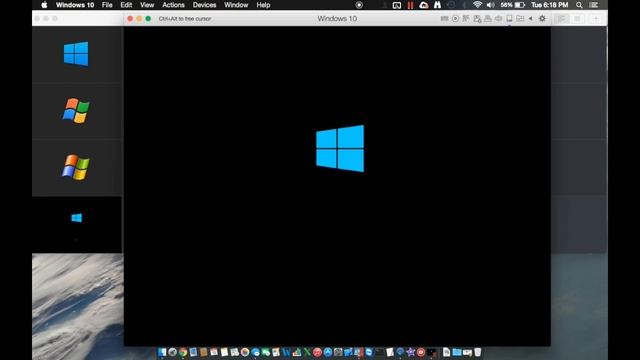Pick the Windows XP VM in Control Center
The width and height of the screenshot is (640, 360).
[76, 167]
